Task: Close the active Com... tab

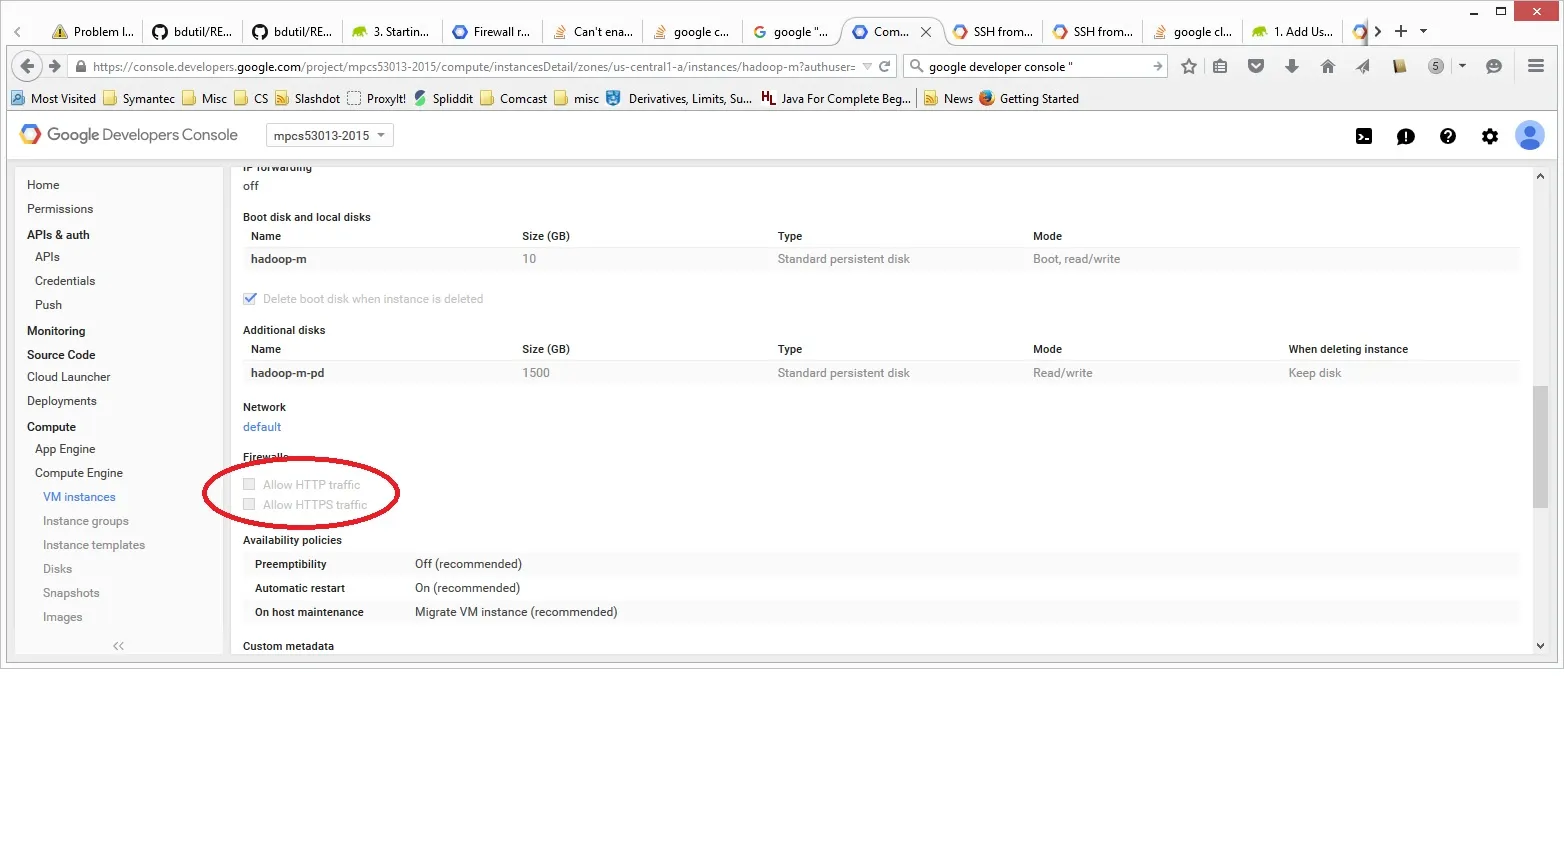Action: pos(926,32)
